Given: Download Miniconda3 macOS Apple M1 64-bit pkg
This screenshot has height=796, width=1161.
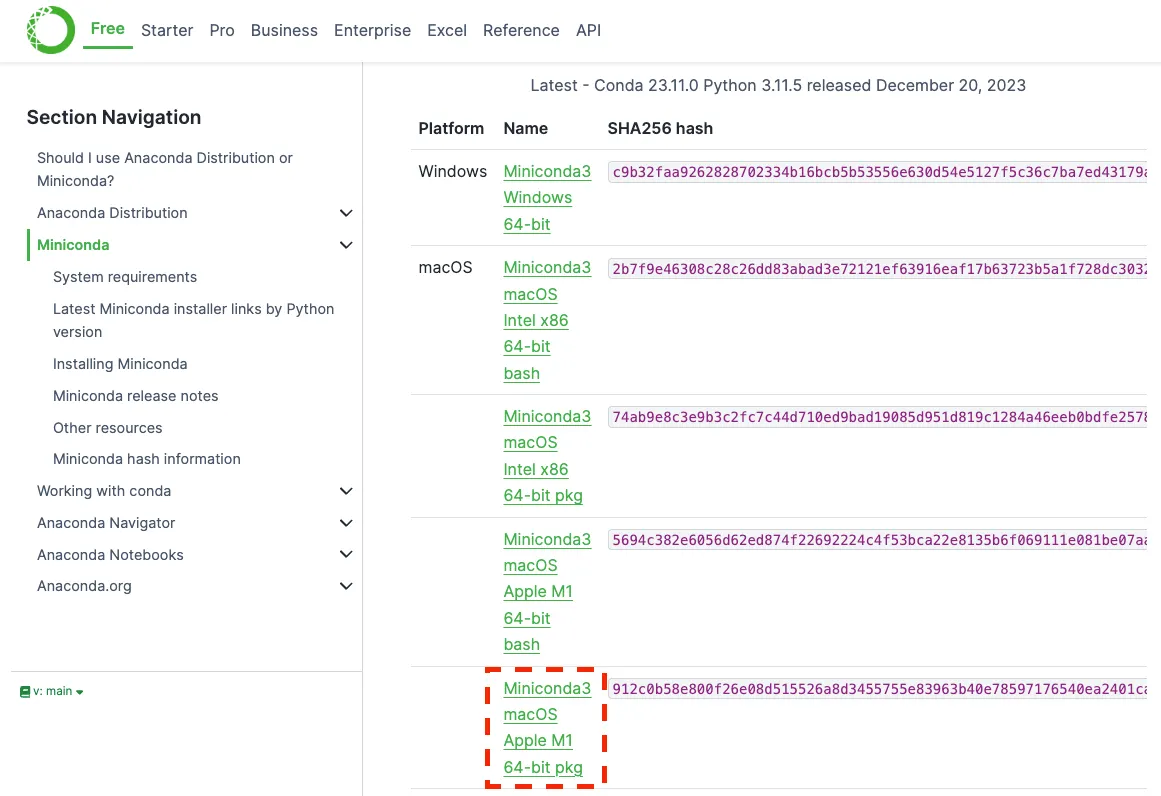Looking at the screenshot, I should click(x=547, y=728).
